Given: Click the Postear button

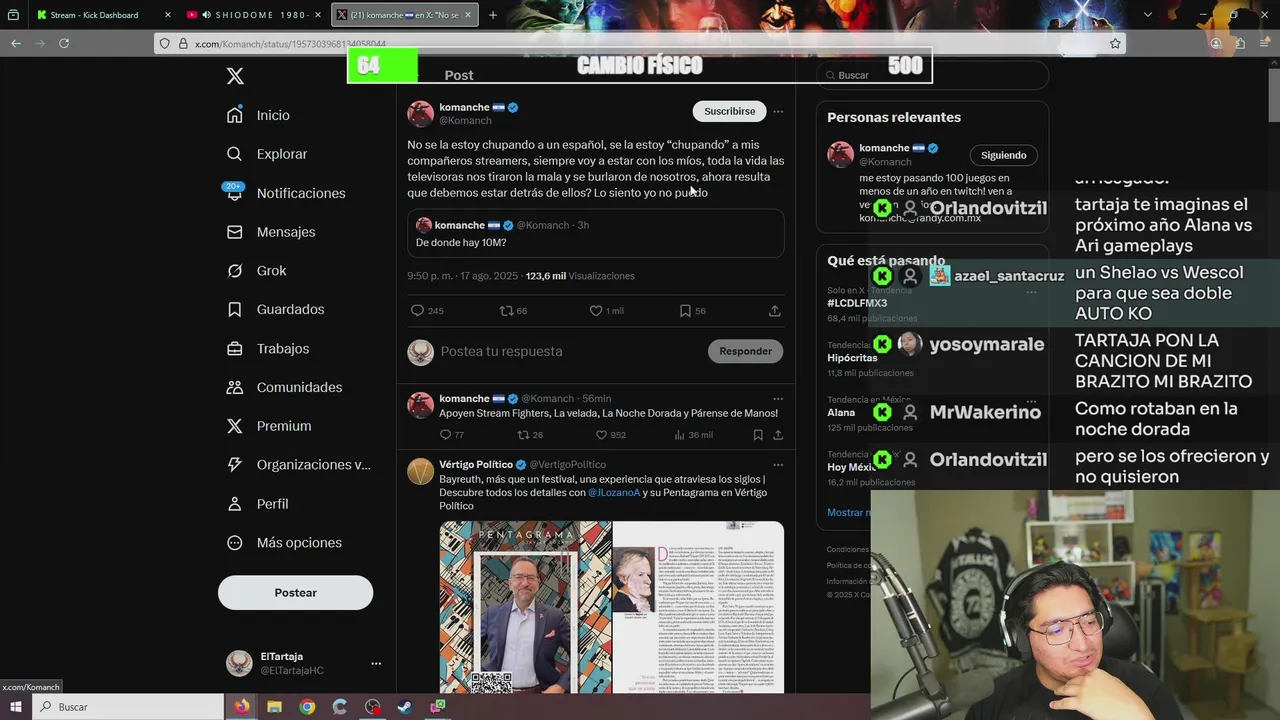Looking at the screenshot, I should pyautogui.click(x=295, y=593).
